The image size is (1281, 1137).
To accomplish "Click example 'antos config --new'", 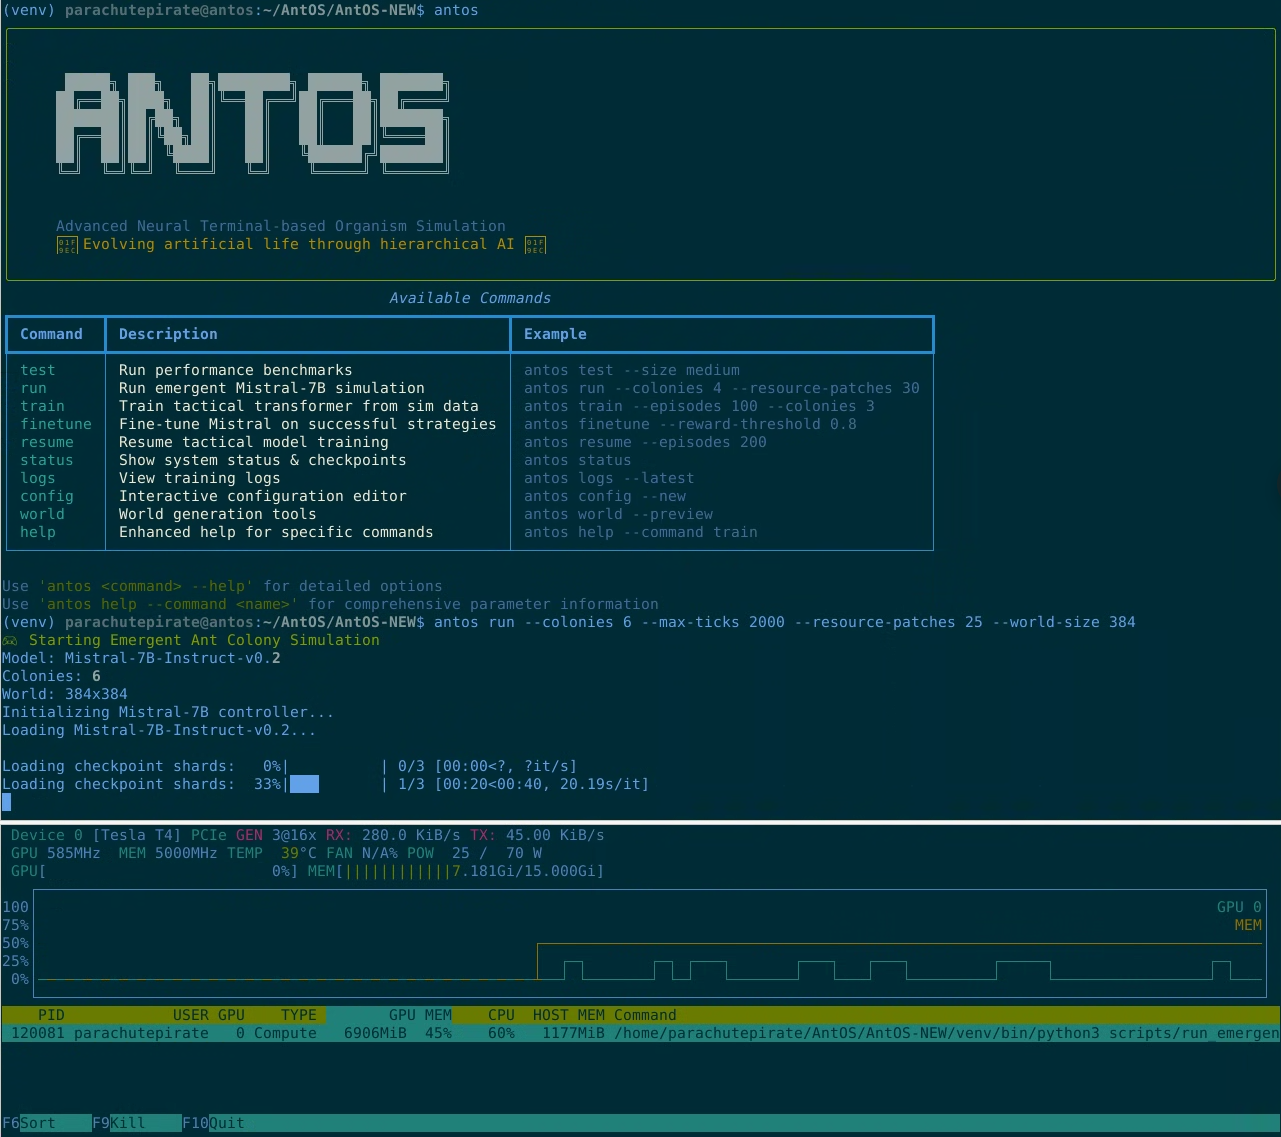I will 605,496.
